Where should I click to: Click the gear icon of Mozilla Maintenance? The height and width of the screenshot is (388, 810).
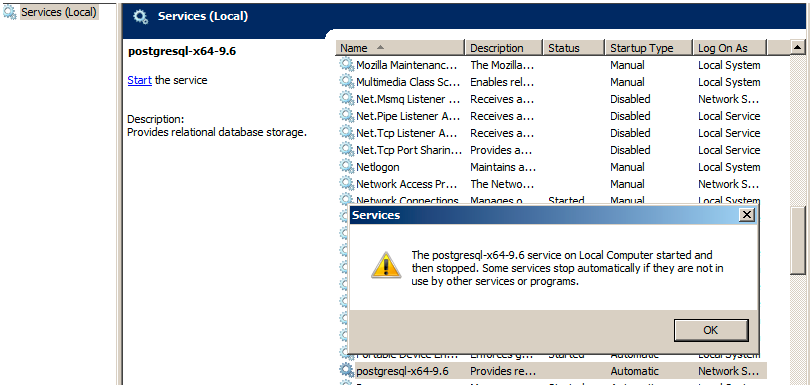(x=346, y=65)
